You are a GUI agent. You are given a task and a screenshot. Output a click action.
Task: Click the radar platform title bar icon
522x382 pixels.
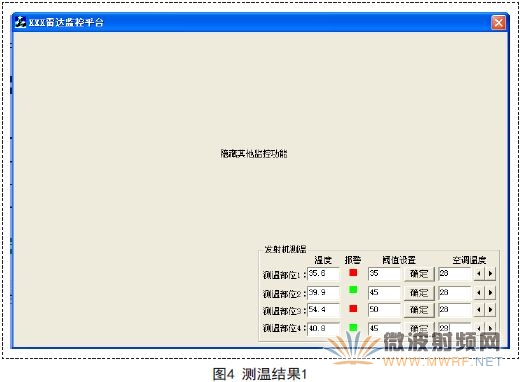[x=20, y=22]
